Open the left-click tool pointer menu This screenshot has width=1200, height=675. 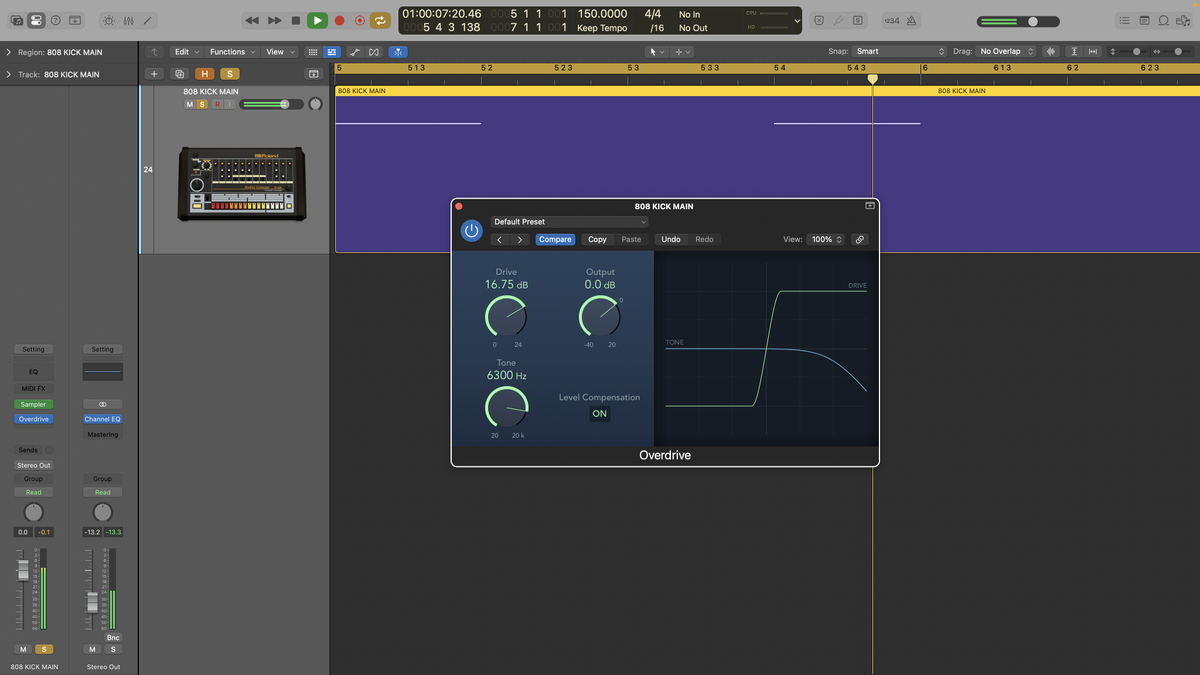click(656, 52)
